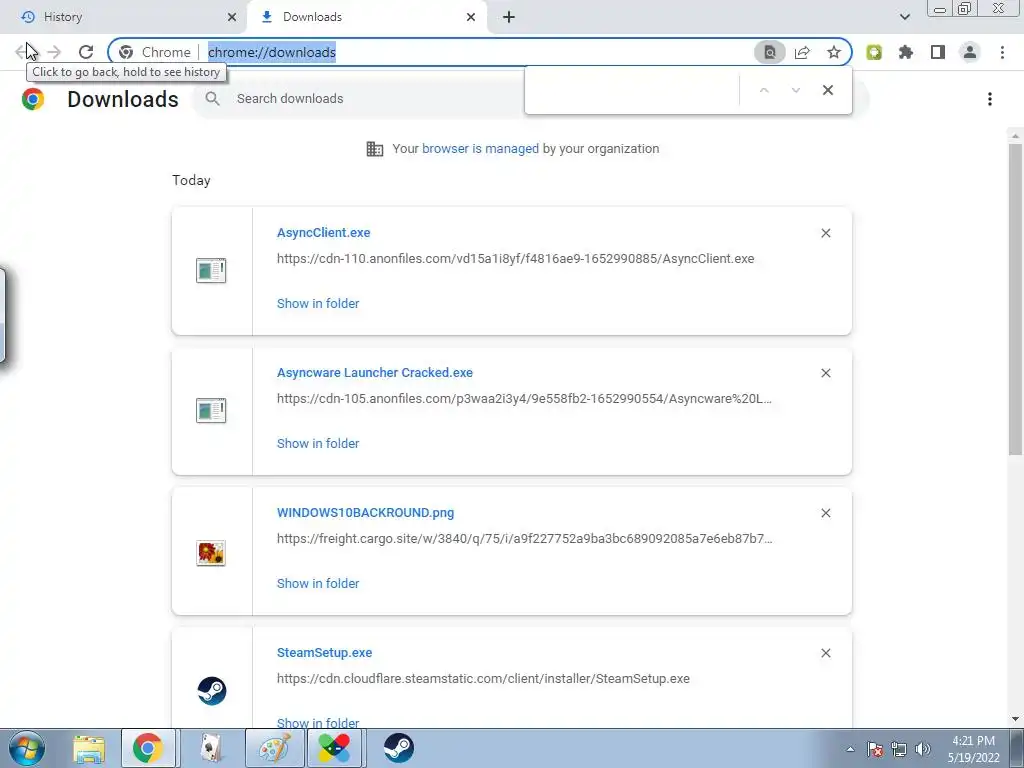Click the Asyncware Launcher Cracked.exe file icon
This screenshot has width=1024, height=768.
coord(211,410)
